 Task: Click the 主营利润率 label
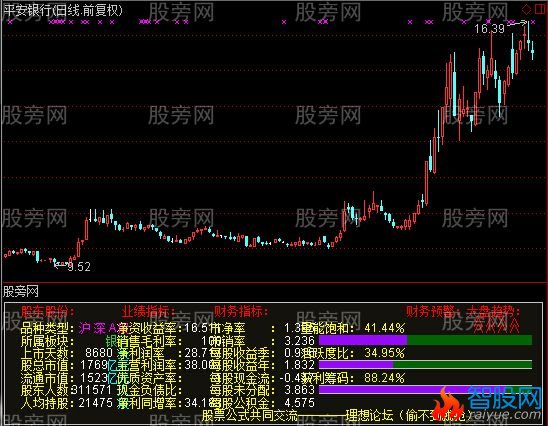click(x=150, y=366)
